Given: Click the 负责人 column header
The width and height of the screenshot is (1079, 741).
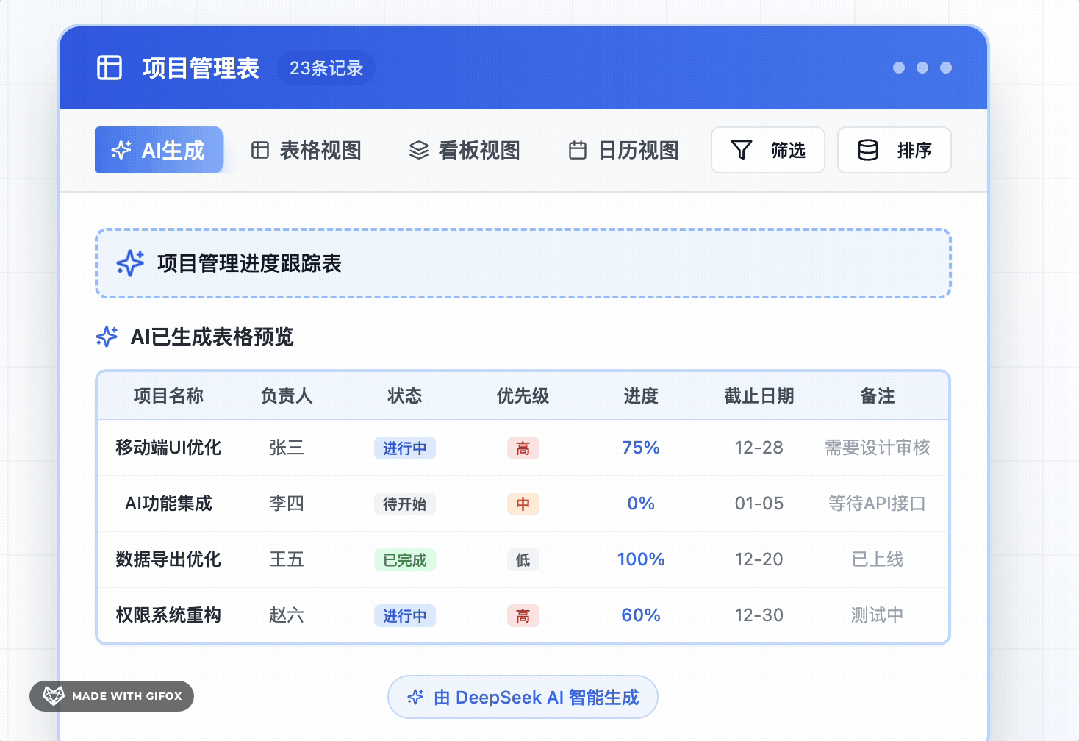Looking at the screenshot, I should coord(286,396).
